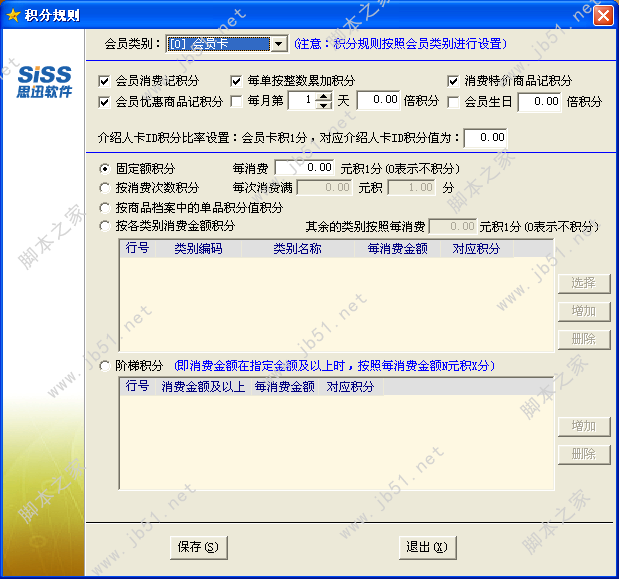The image size is (619, 579).
Task: Decrease the 每月第 day spinner value
Action: pyautogui.click(x=324, y=105)
